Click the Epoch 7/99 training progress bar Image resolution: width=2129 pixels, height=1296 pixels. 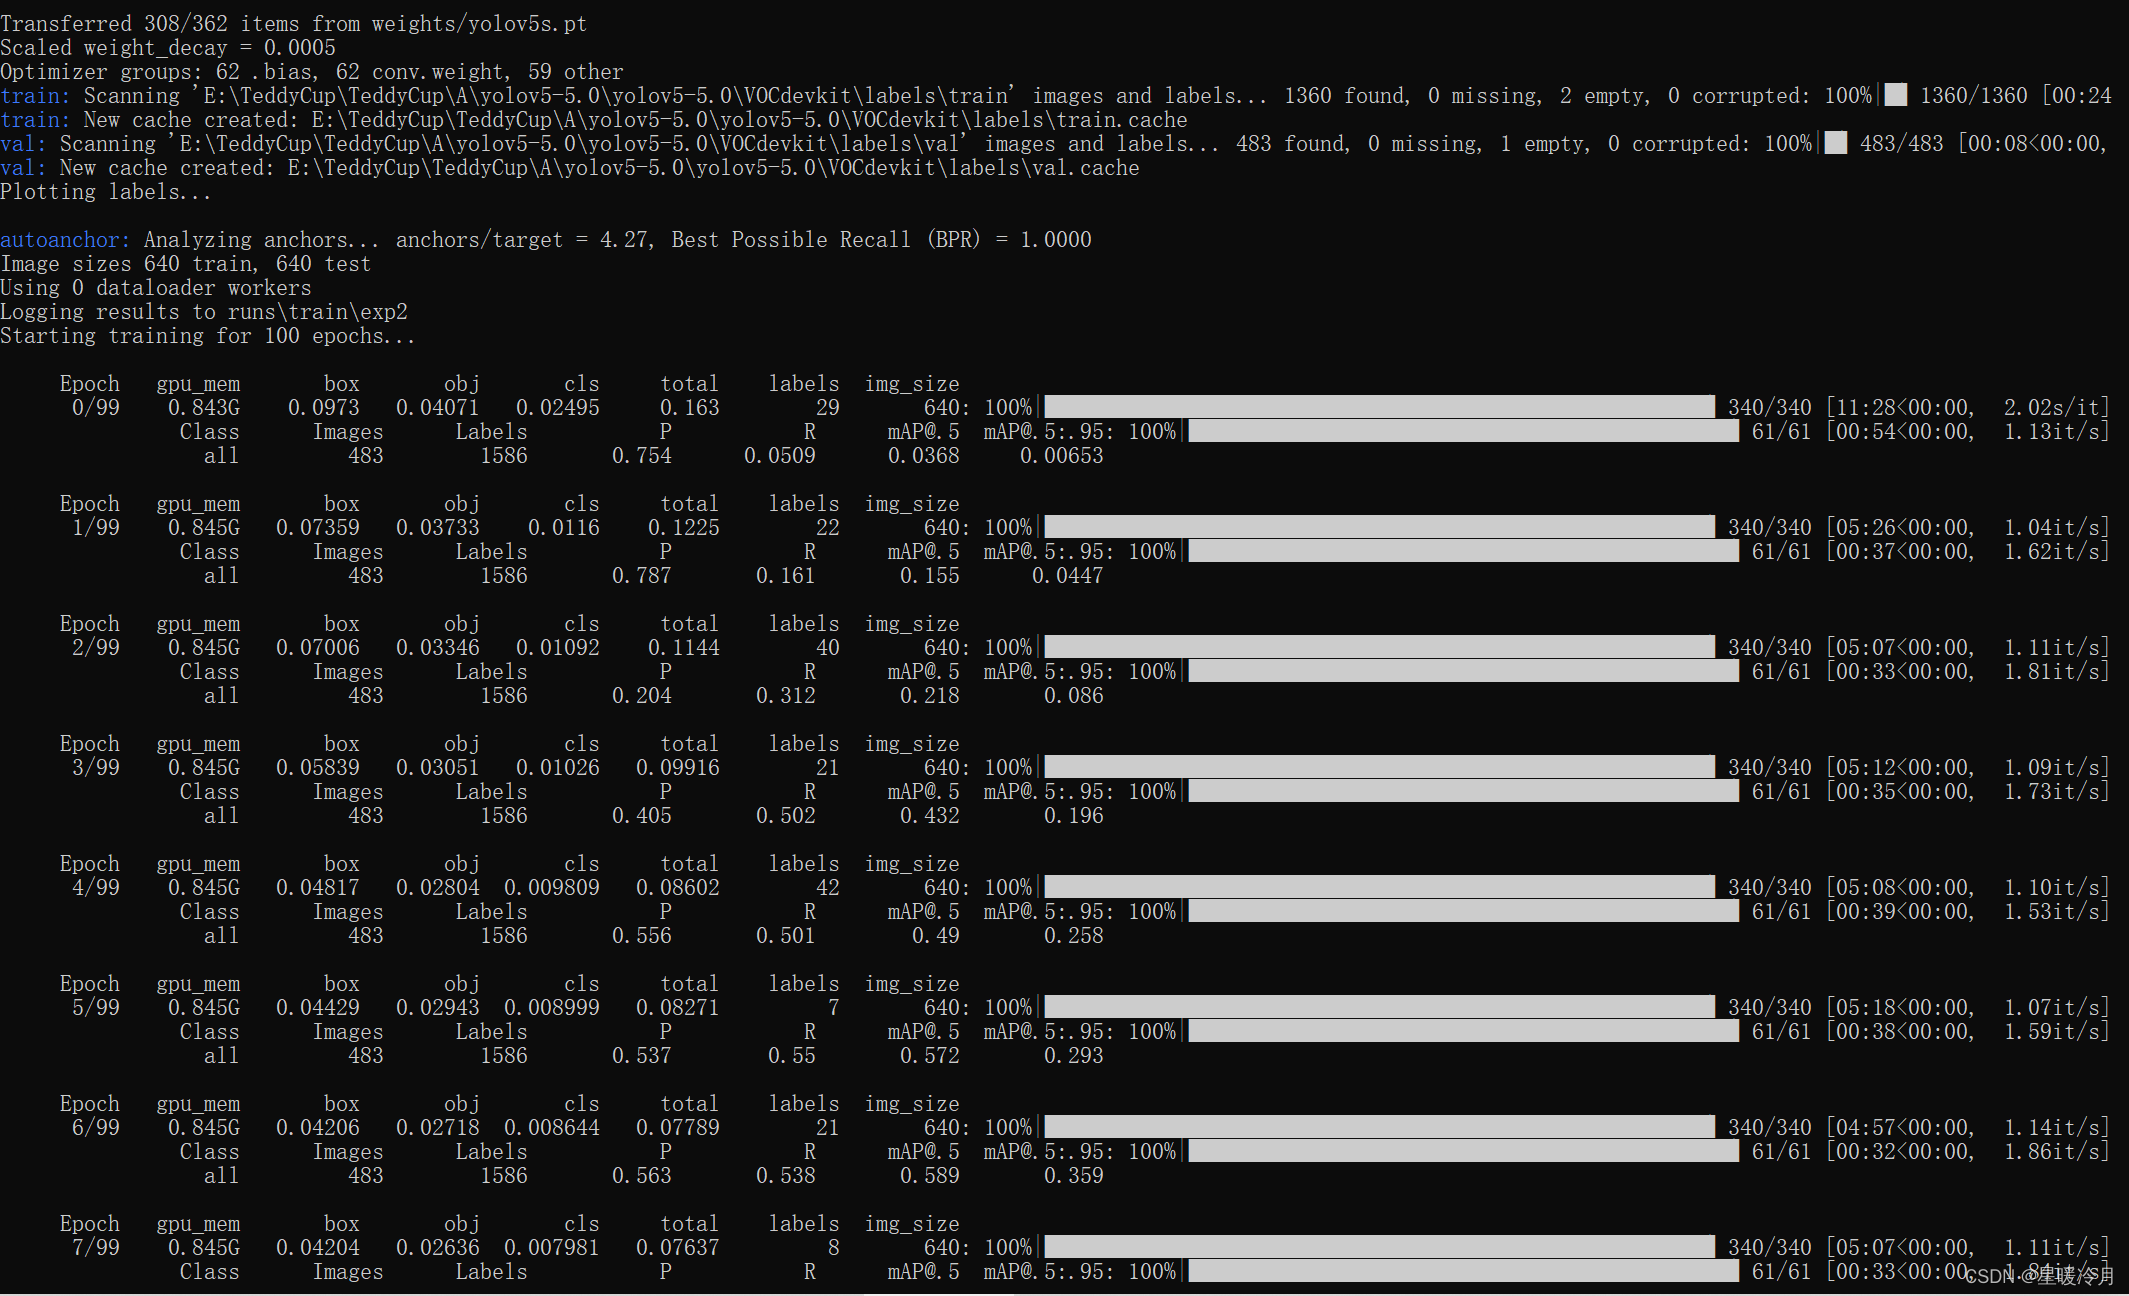tap(1378, 1247)
